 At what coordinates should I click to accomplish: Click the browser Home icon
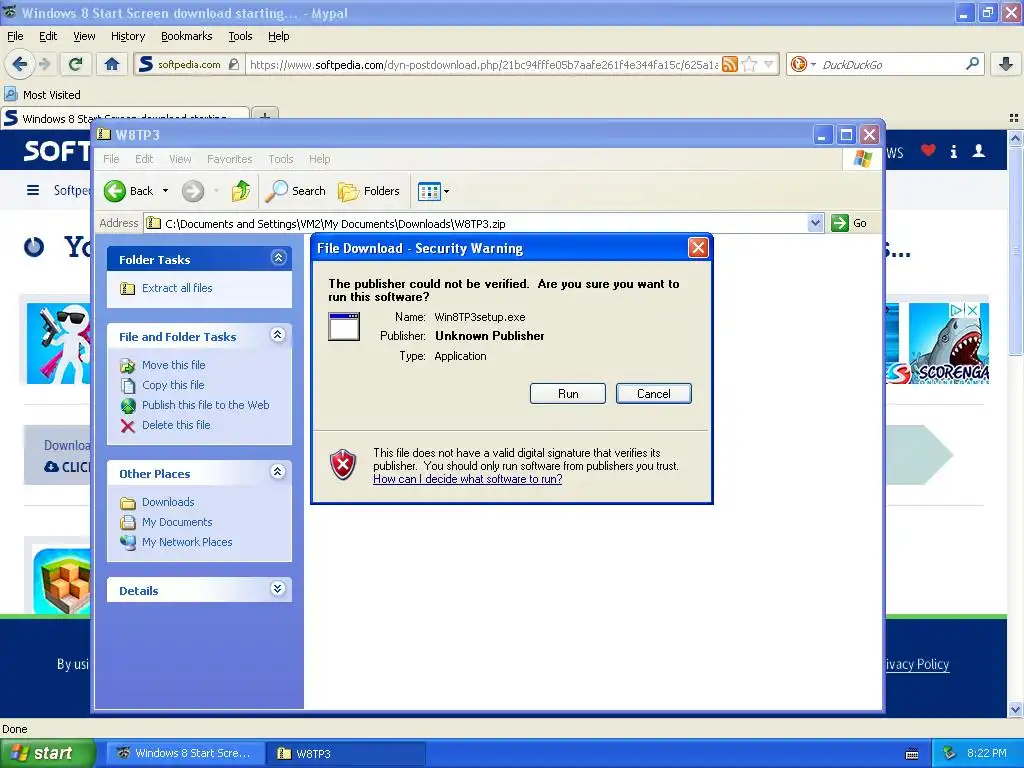[x=112, y=64]
